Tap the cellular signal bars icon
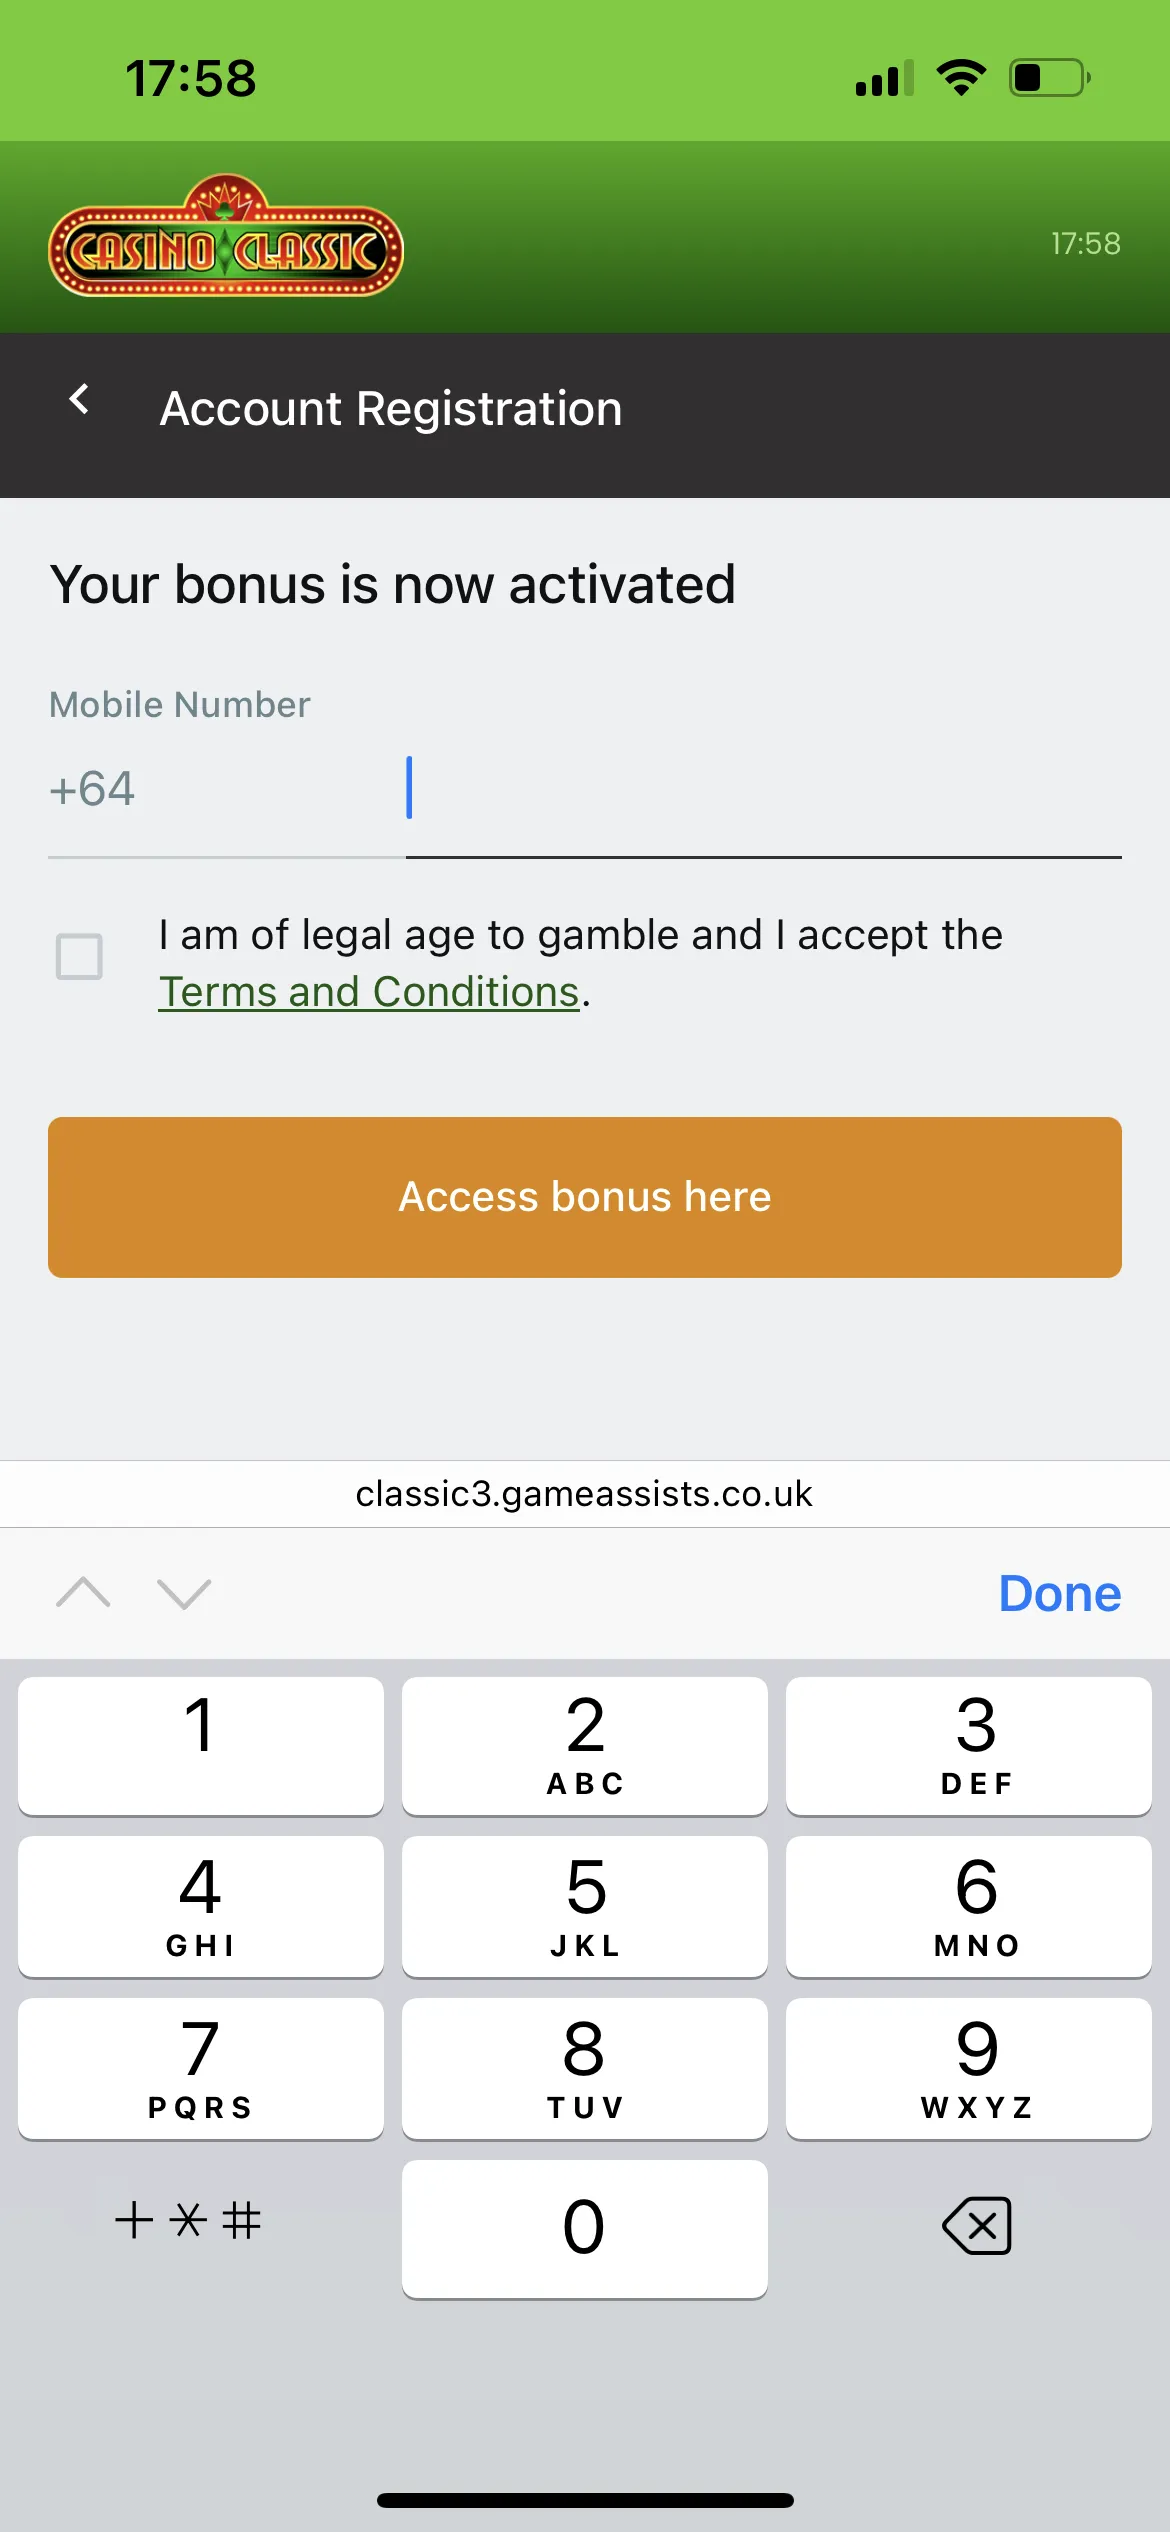Viewport: 1170px width, 2532px height. 884,78
